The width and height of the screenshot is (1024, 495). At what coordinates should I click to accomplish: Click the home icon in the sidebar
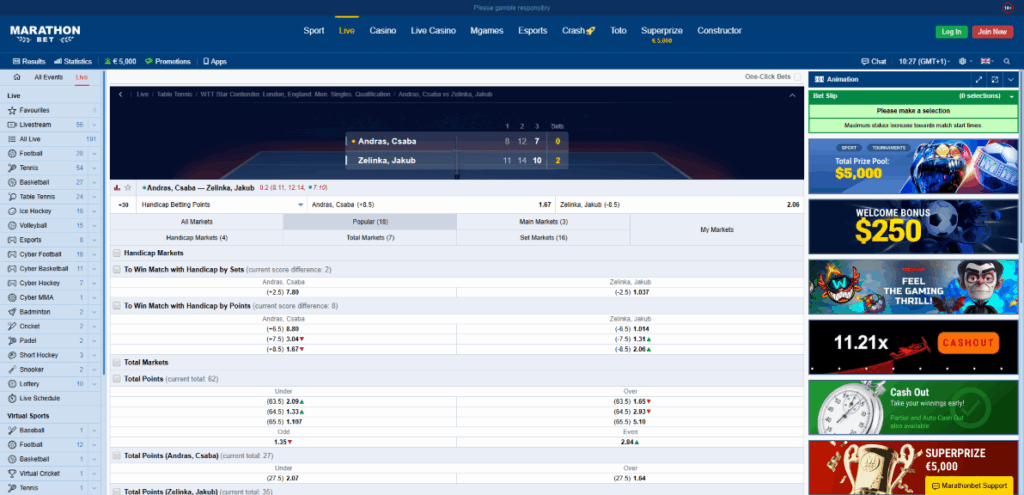coord(18,77)
